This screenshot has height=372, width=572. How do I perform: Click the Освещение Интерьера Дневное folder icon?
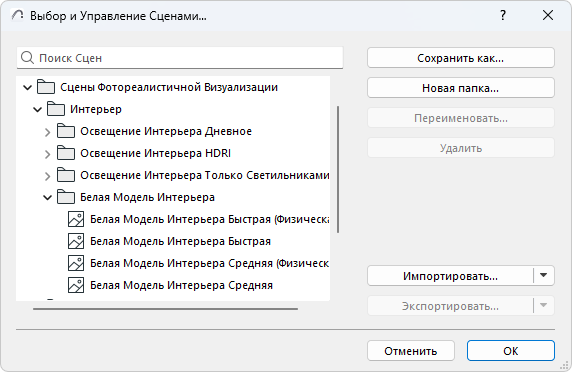66,131
